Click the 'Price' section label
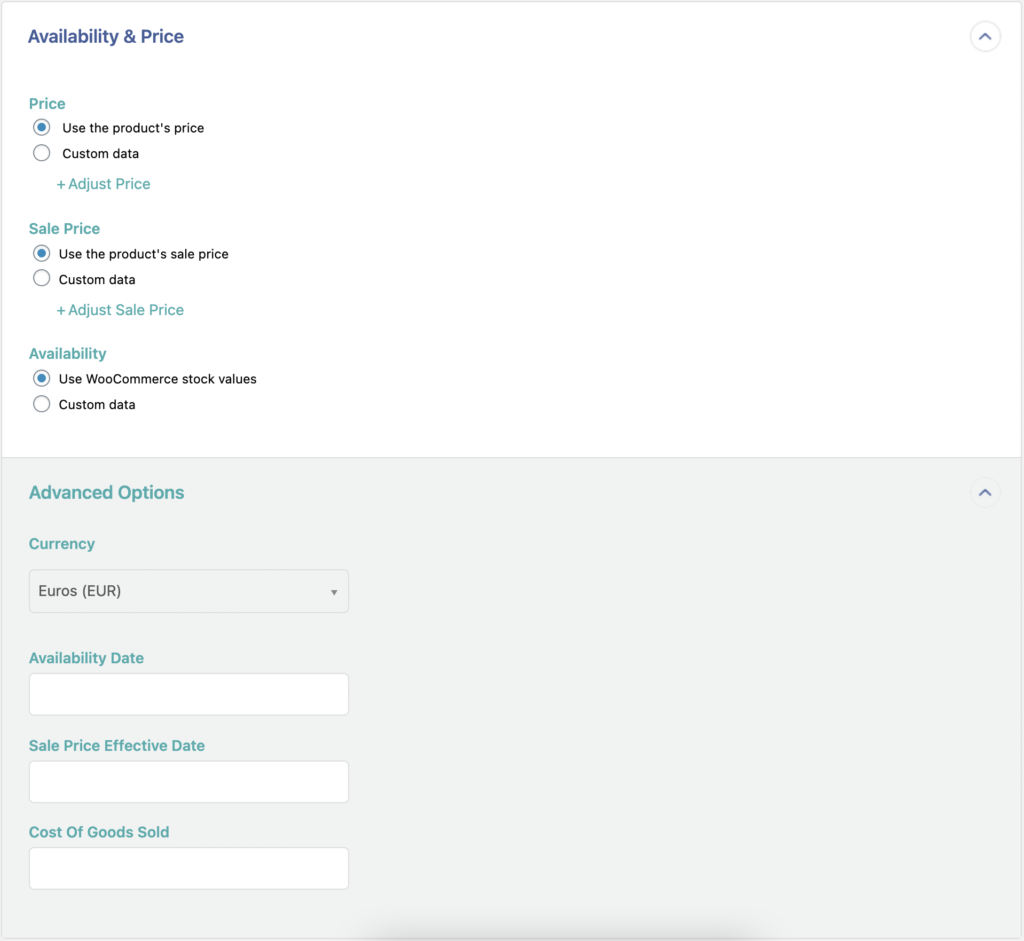 coord(46,103)
